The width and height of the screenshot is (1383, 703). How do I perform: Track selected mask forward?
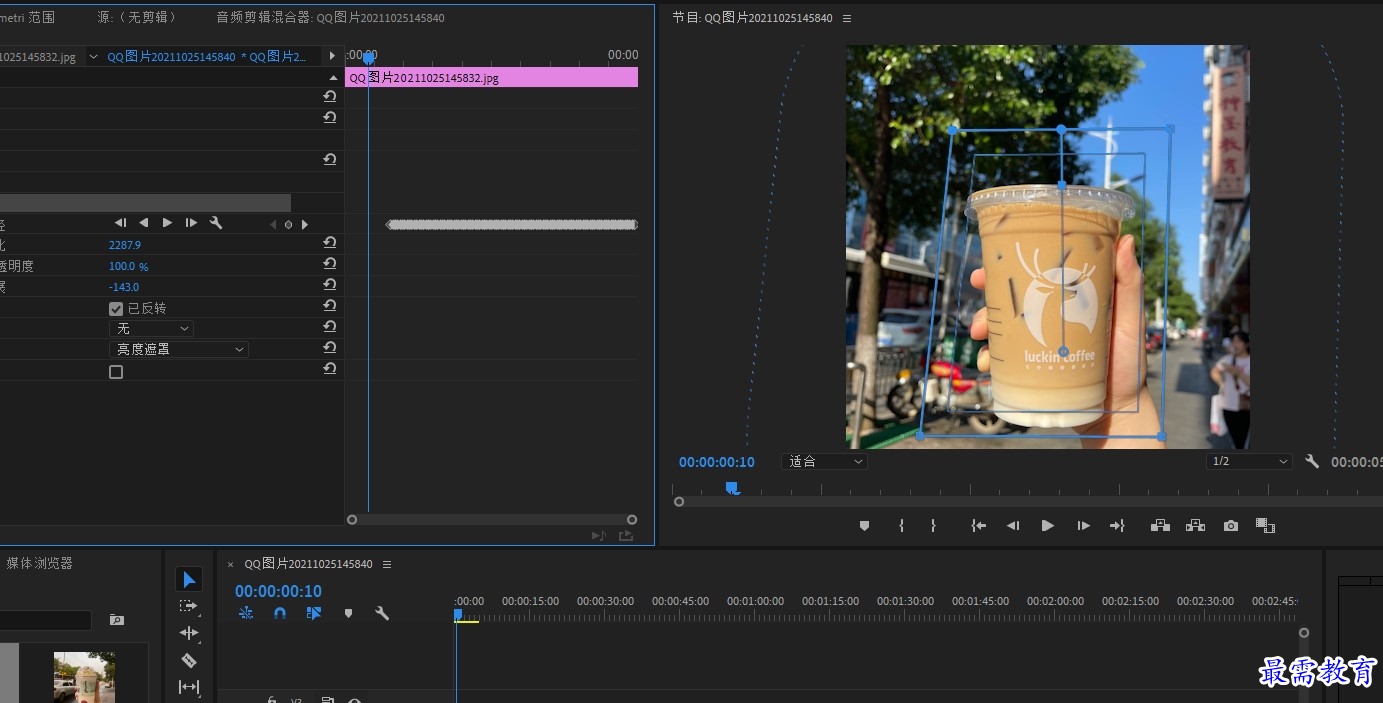(x=167, y=223)
